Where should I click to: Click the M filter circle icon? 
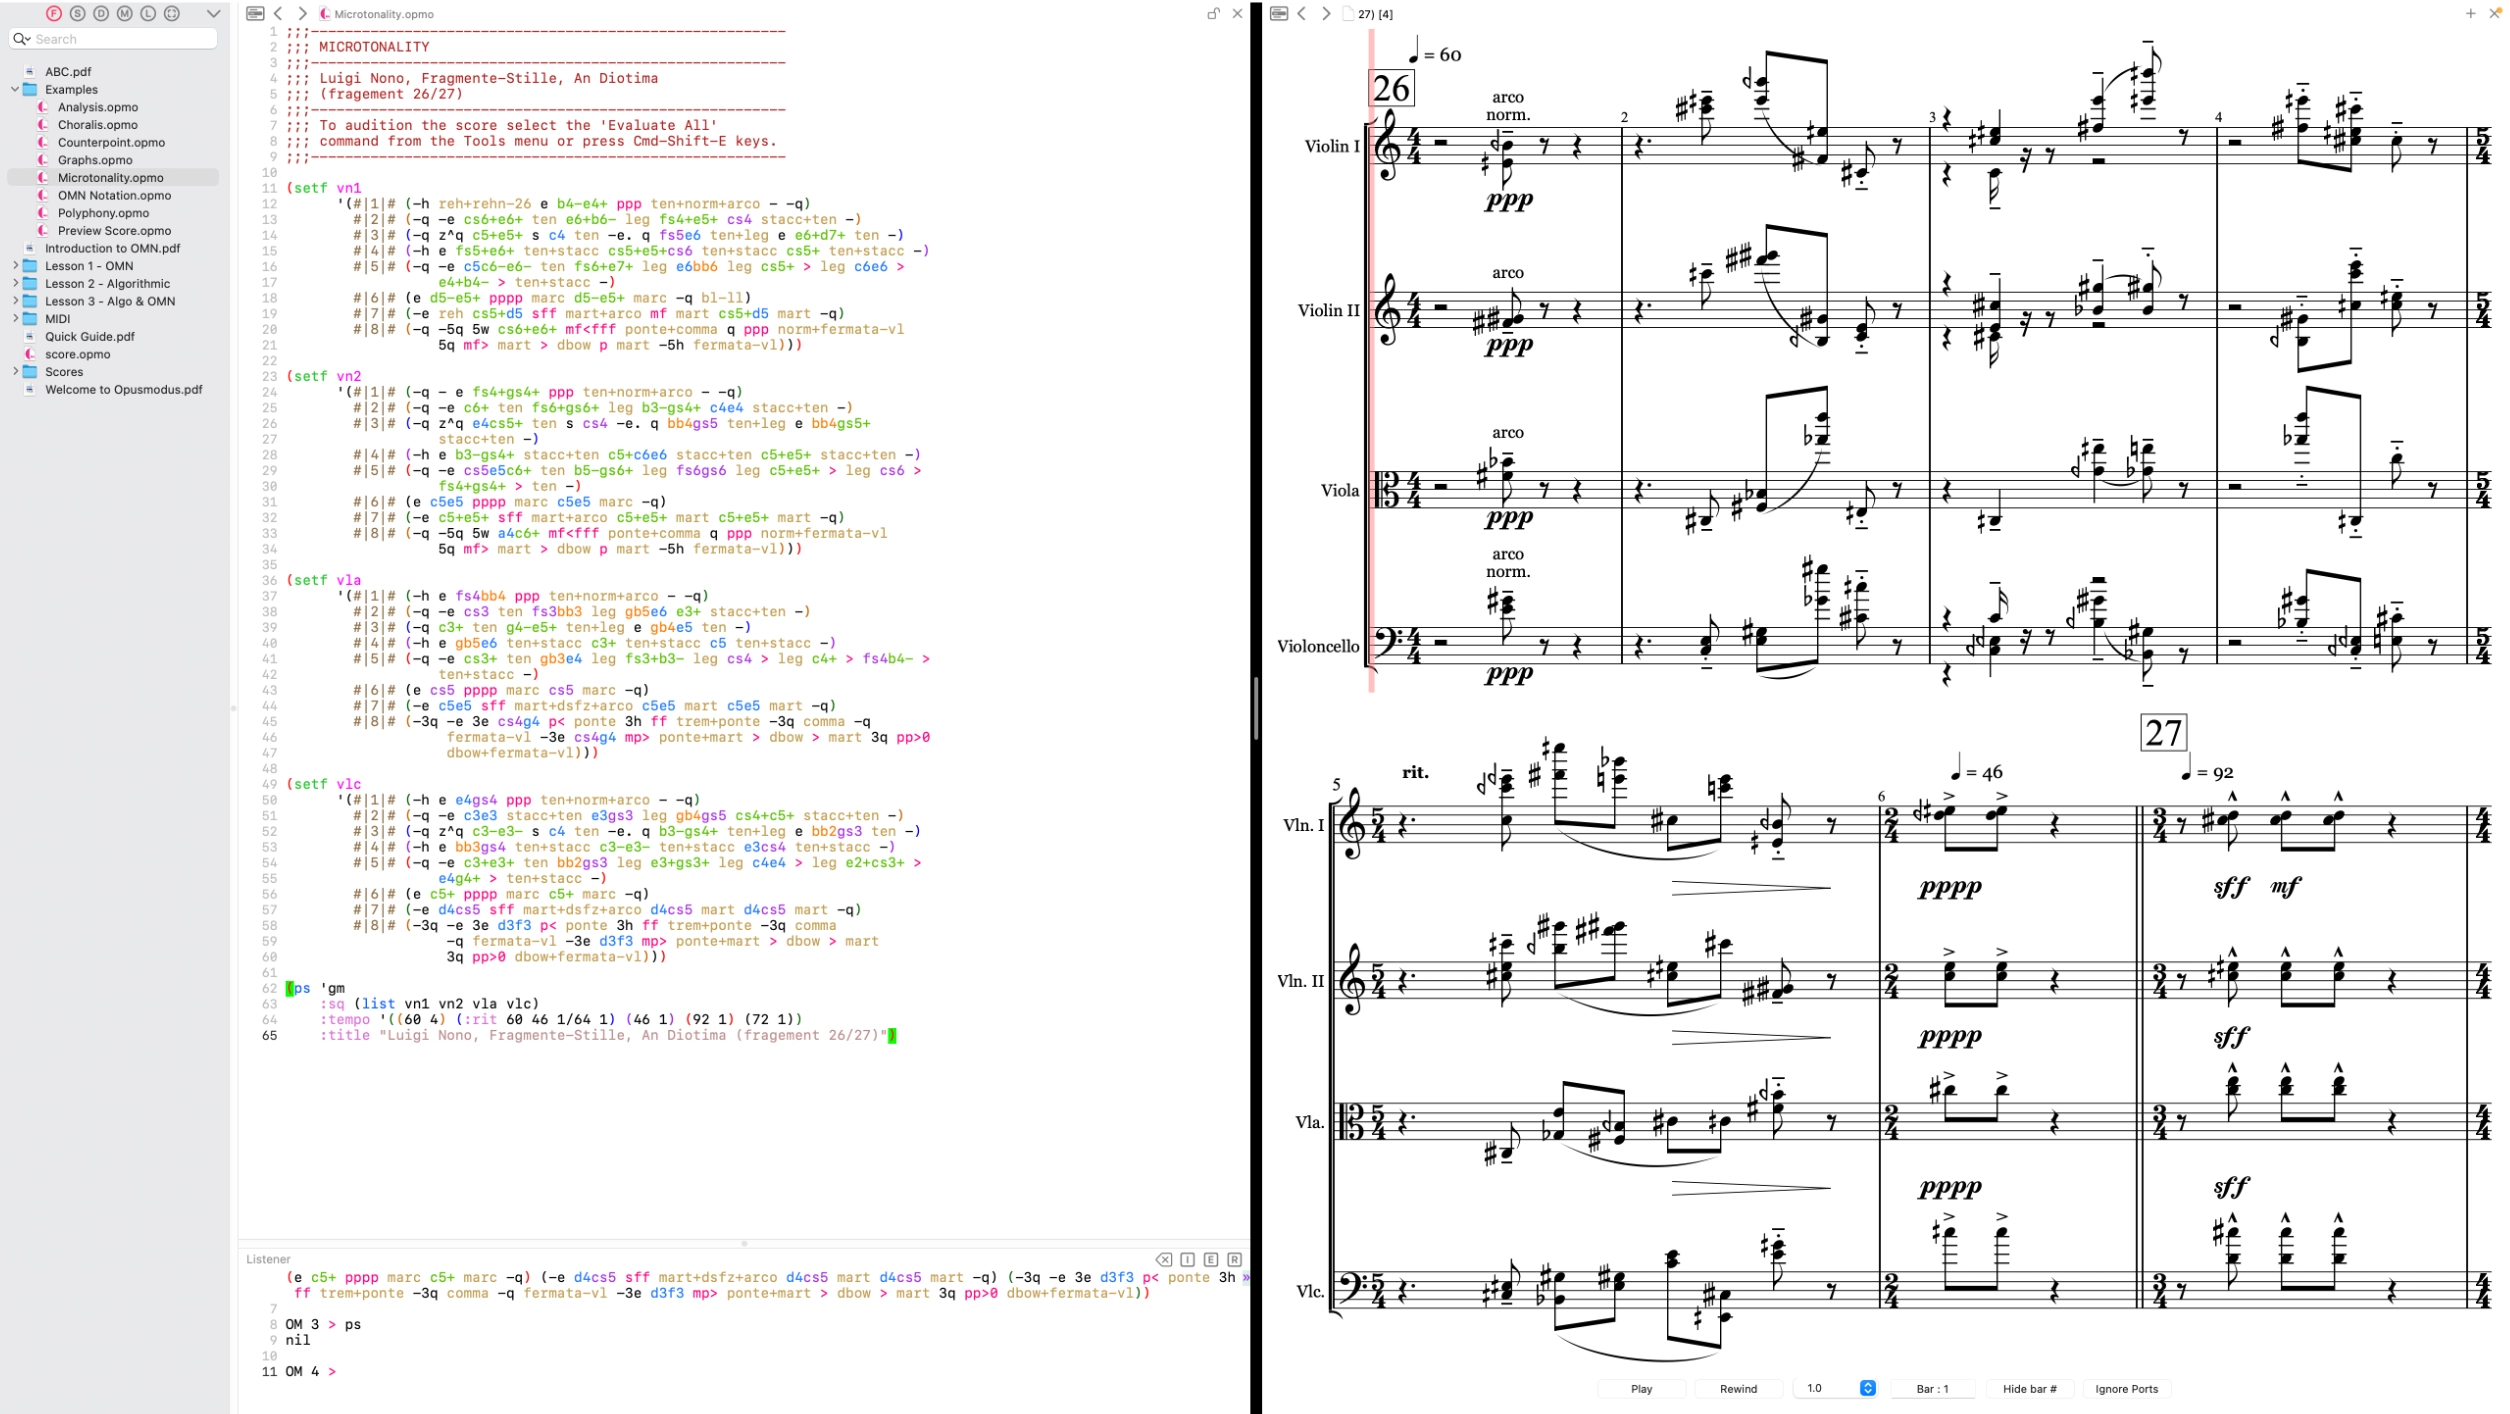pyautogui.click(x=125, y=13)
